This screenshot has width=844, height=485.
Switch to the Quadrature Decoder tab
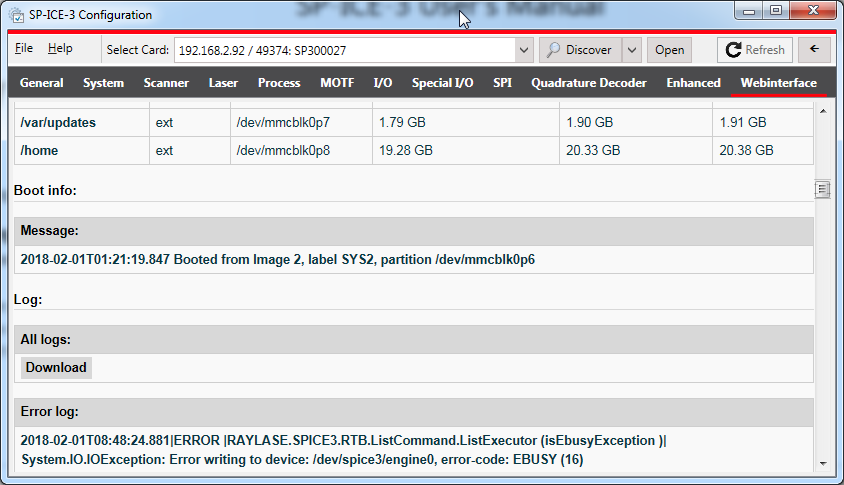click(x=589, y=83)
